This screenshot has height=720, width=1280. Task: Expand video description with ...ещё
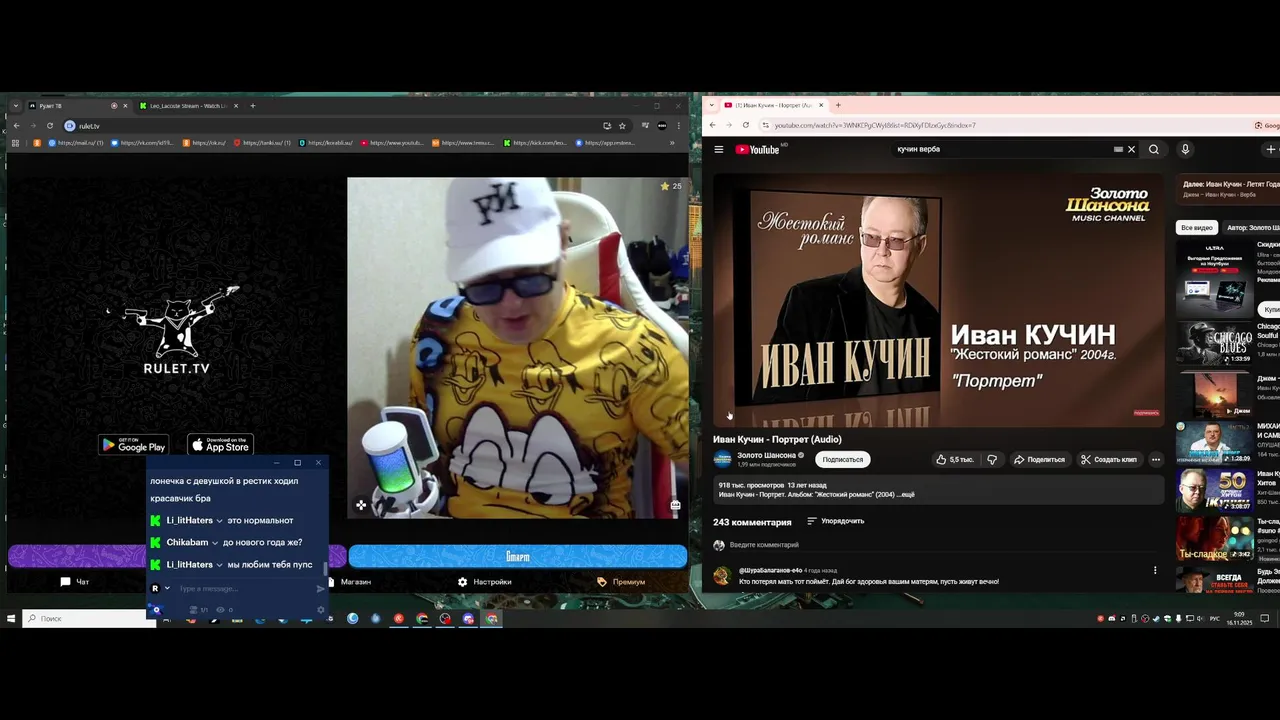click(x=905, y=494)
